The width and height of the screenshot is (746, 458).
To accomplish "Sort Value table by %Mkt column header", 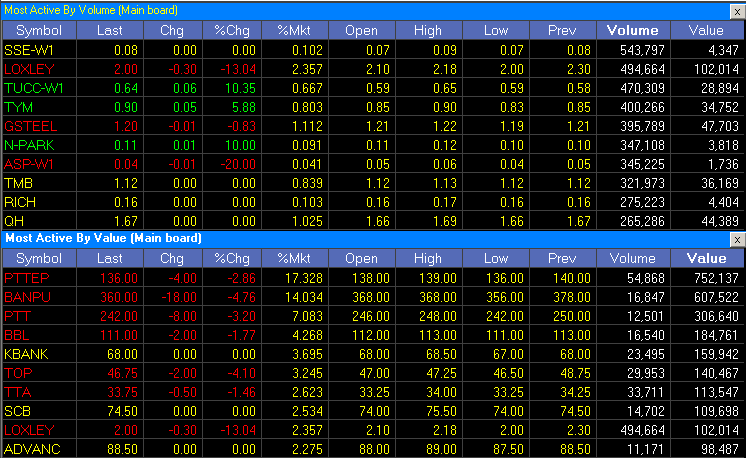I will coord(294,259).
